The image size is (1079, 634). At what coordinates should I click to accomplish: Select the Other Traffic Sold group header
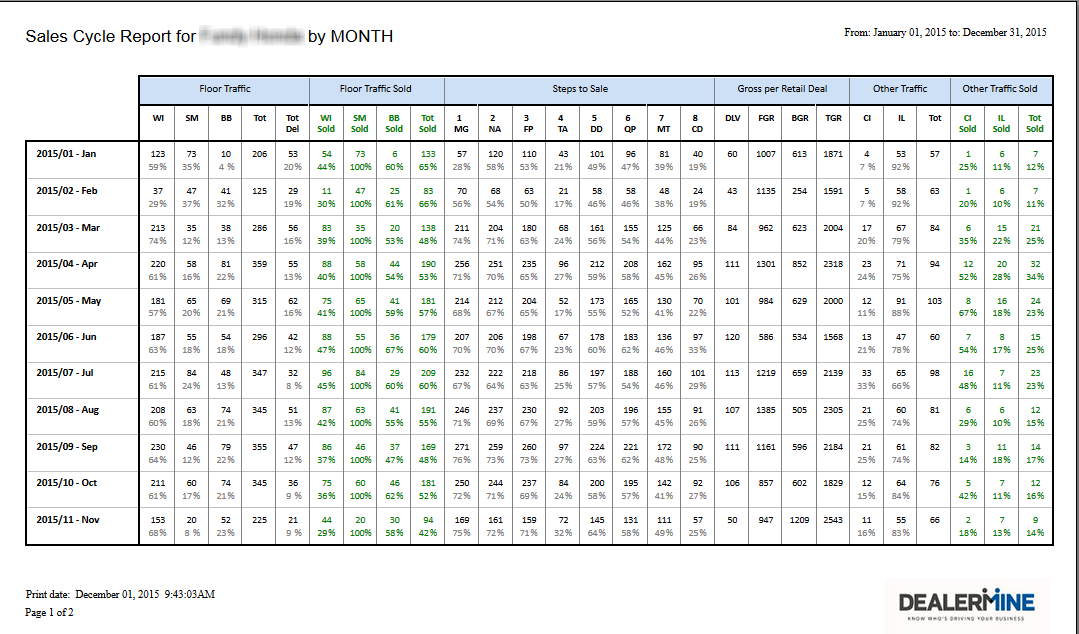[999, 89]
